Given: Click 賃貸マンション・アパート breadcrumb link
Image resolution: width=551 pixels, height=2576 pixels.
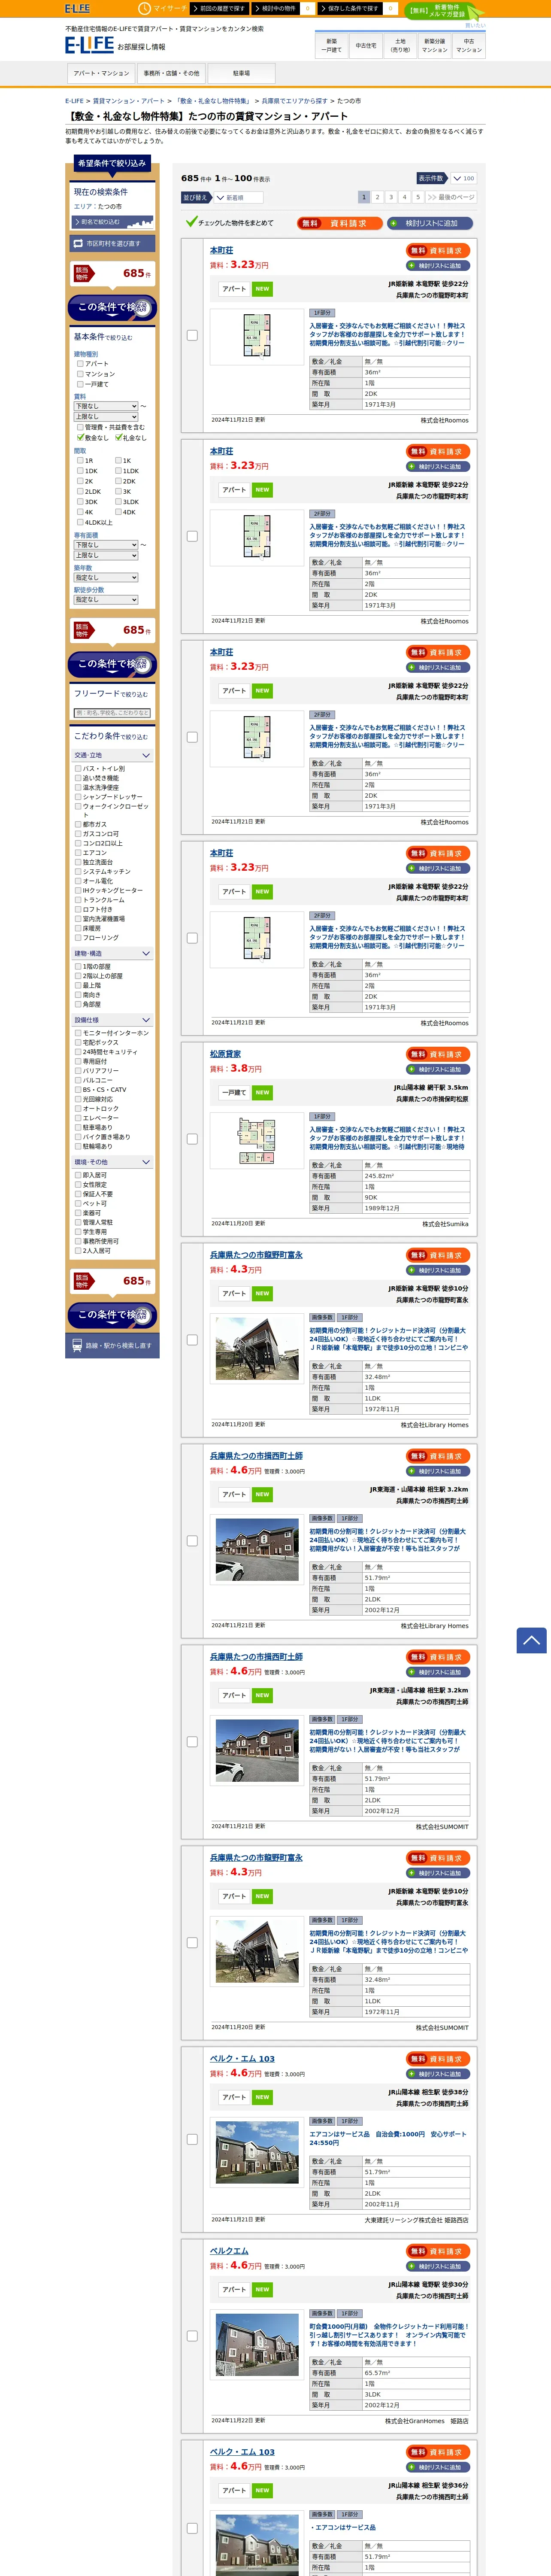Looking at the screenshot, I should coord(129,101).
